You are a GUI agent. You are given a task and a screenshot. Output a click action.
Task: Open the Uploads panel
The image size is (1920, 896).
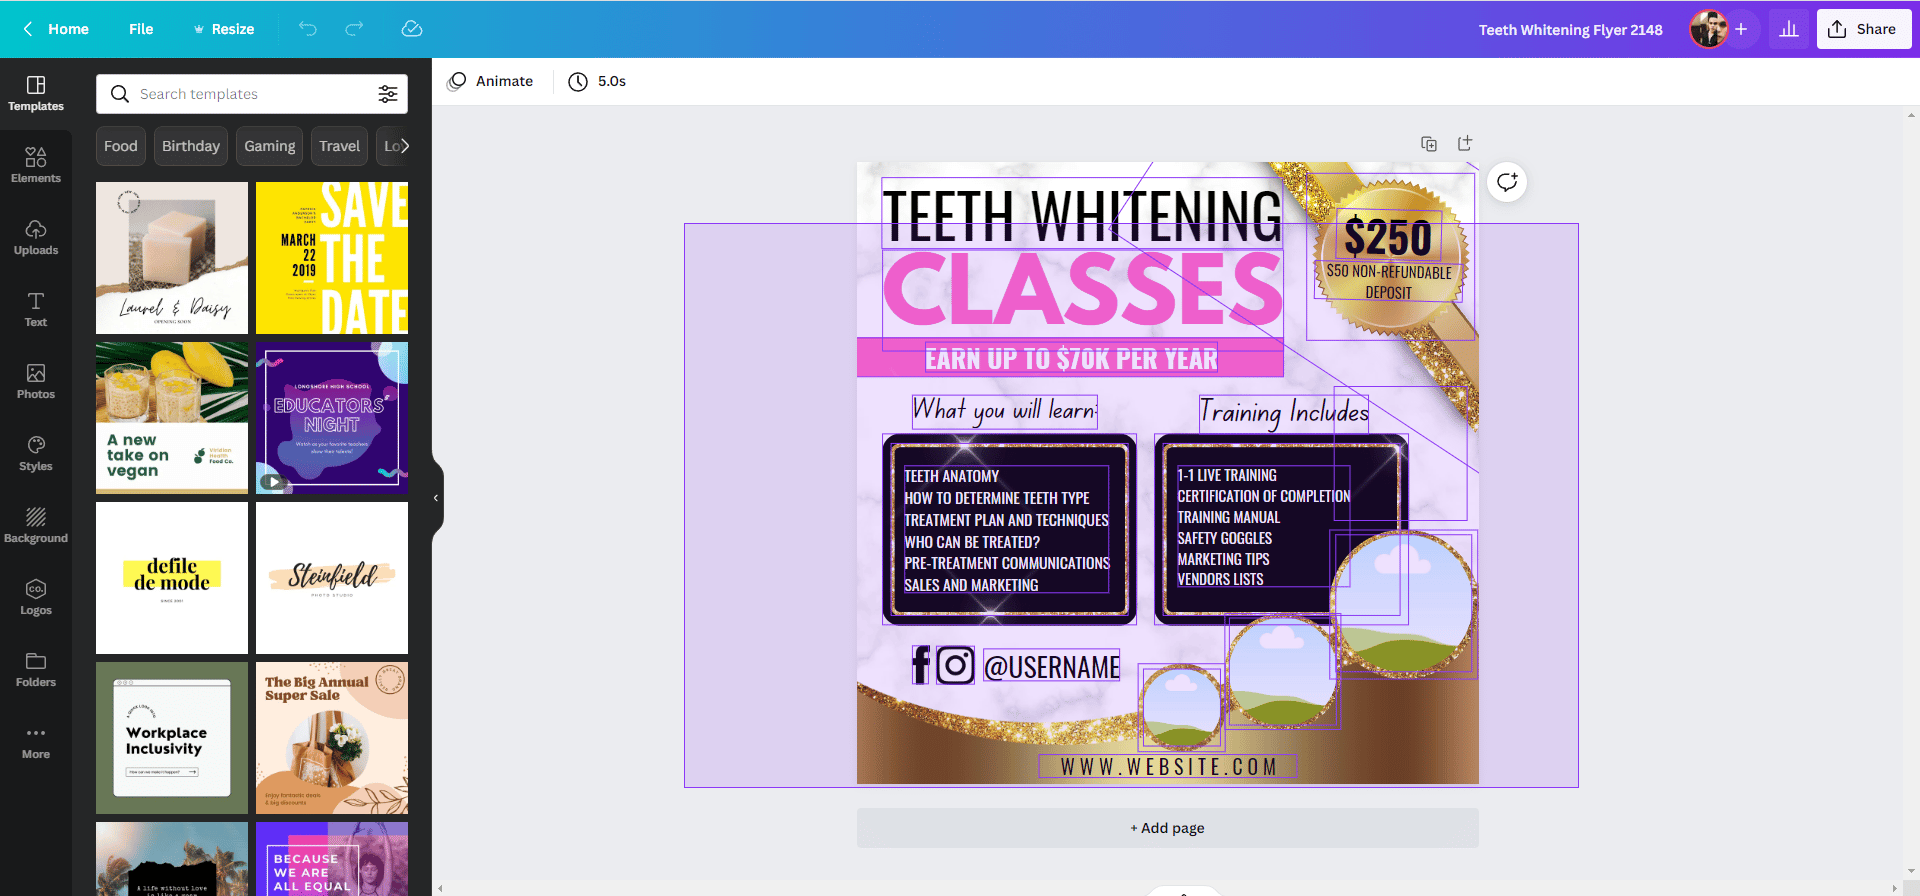36,237
